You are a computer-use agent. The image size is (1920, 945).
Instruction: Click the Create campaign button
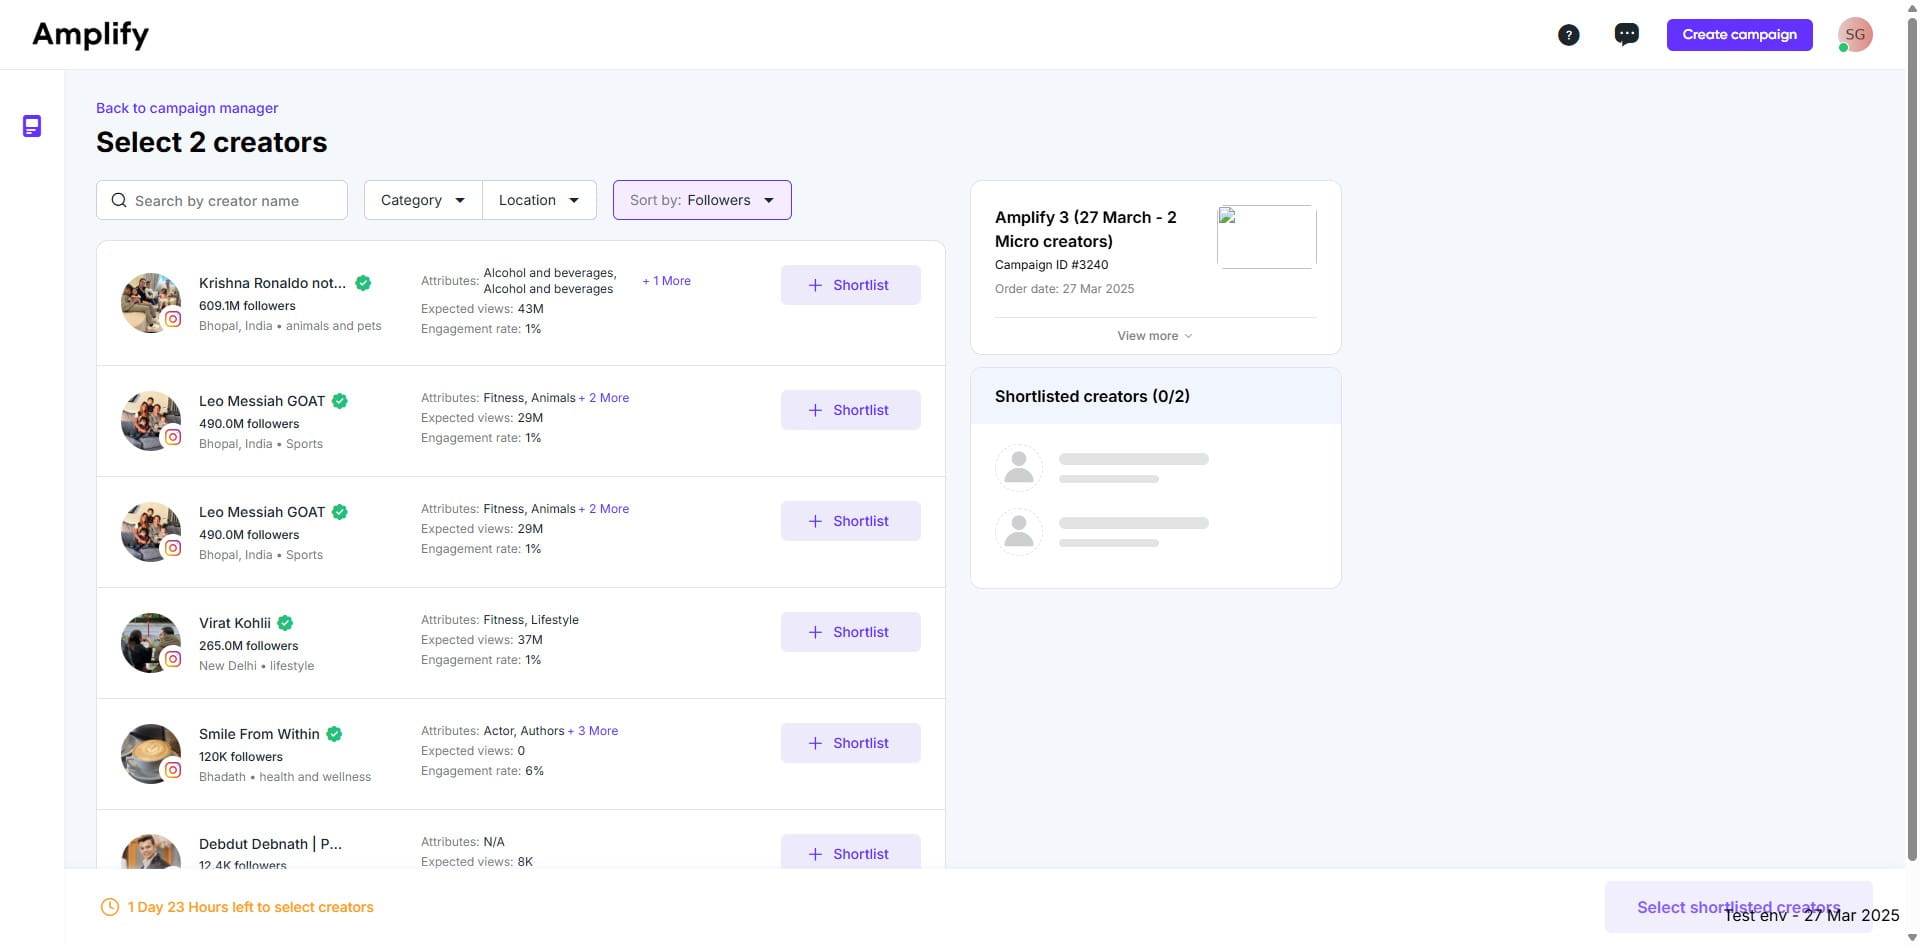click(x=1739, y=34)
